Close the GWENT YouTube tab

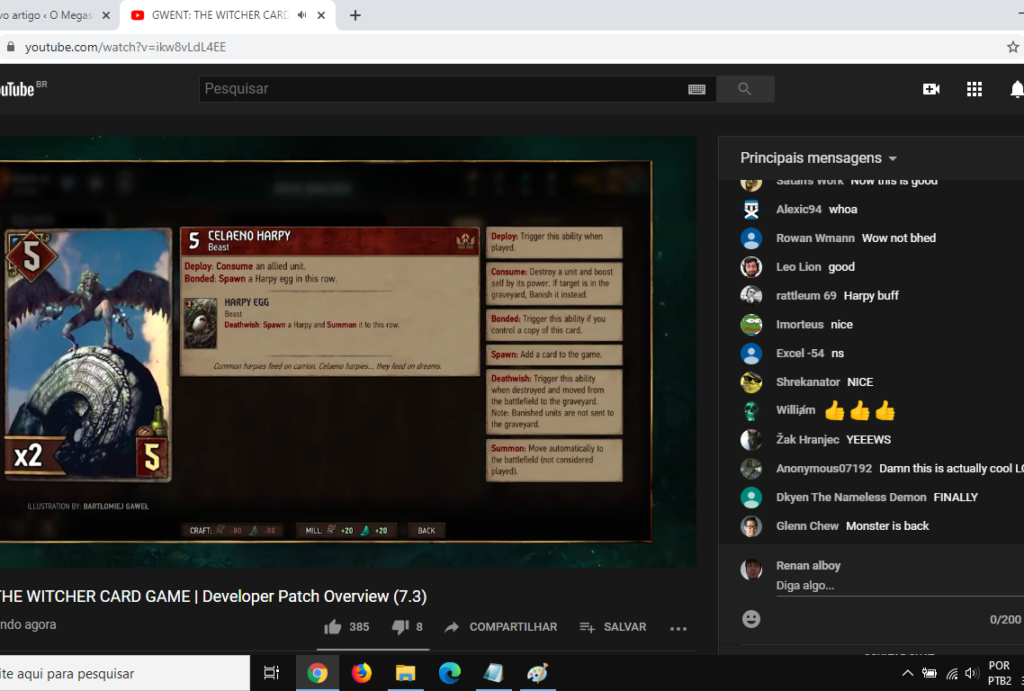tap(321, 15)
